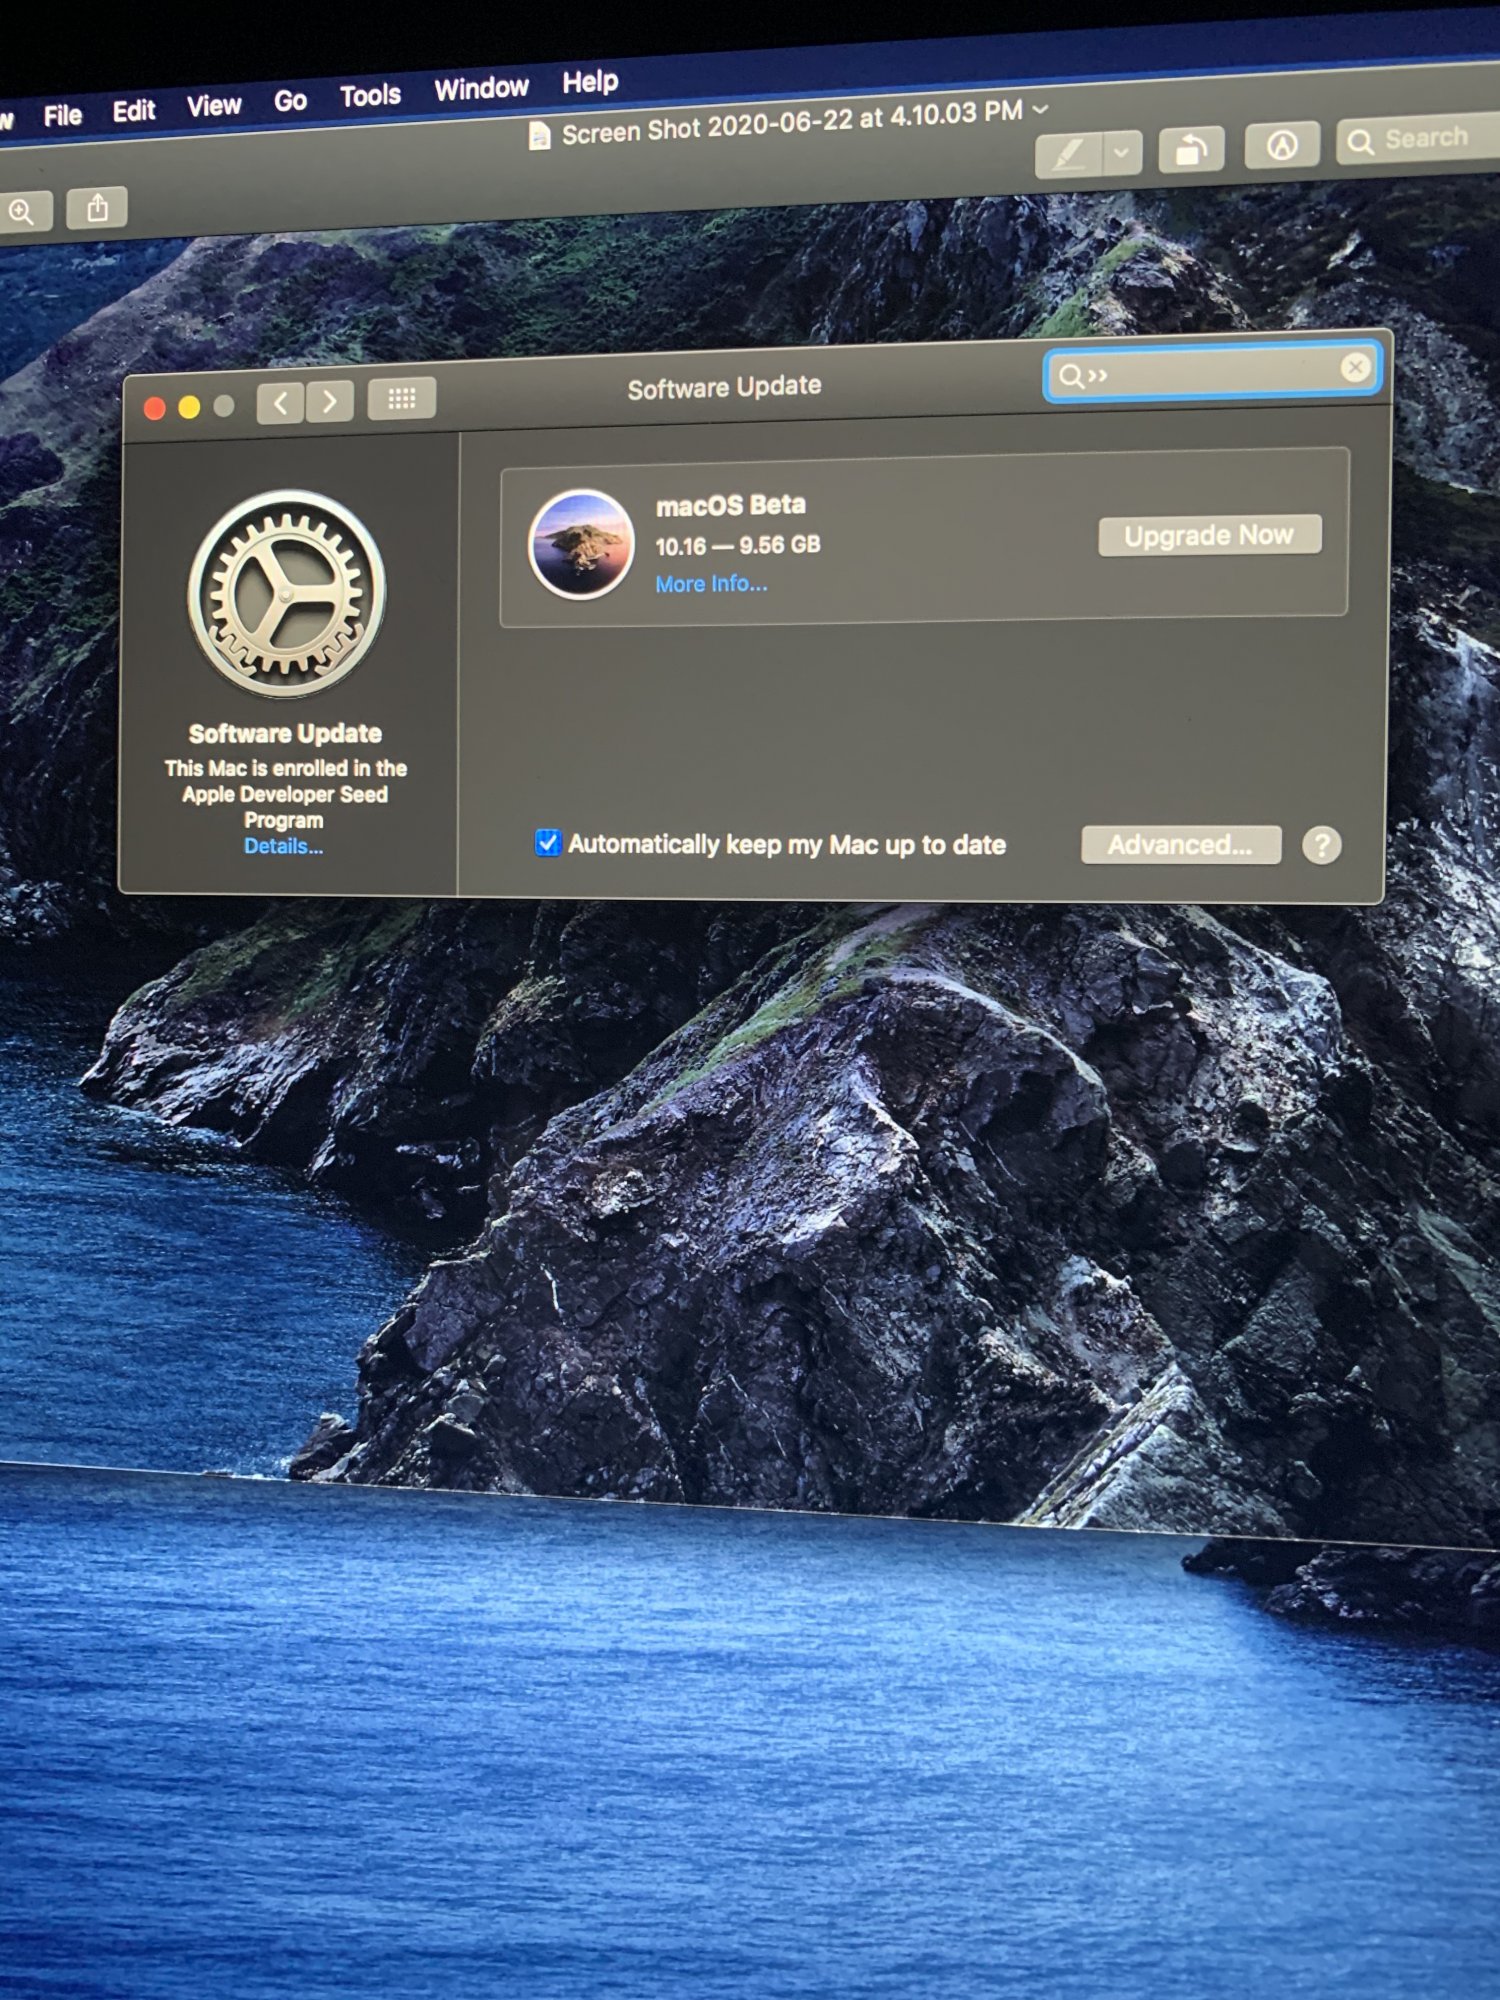The width and height of the screenshot is (1500, 2000).
Task: Click the Rotate toolbar icon
Action: coord(1191,150)
